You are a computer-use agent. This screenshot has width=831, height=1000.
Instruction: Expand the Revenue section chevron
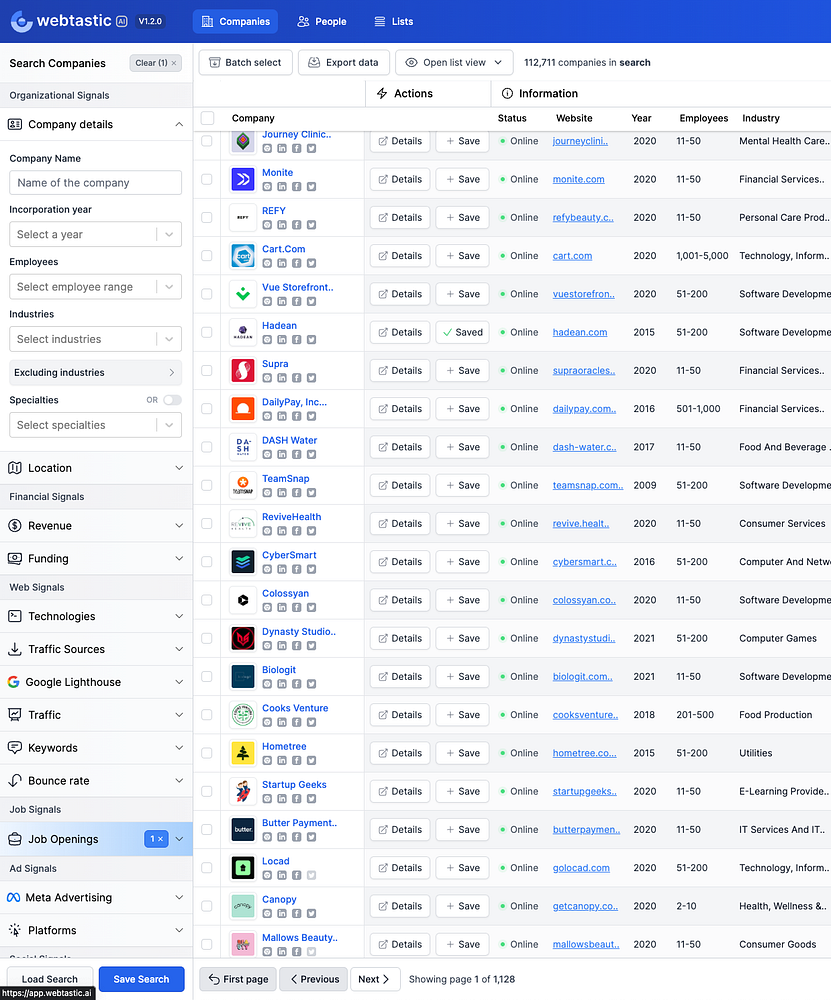pyautogui.click(x=179, y=526)
